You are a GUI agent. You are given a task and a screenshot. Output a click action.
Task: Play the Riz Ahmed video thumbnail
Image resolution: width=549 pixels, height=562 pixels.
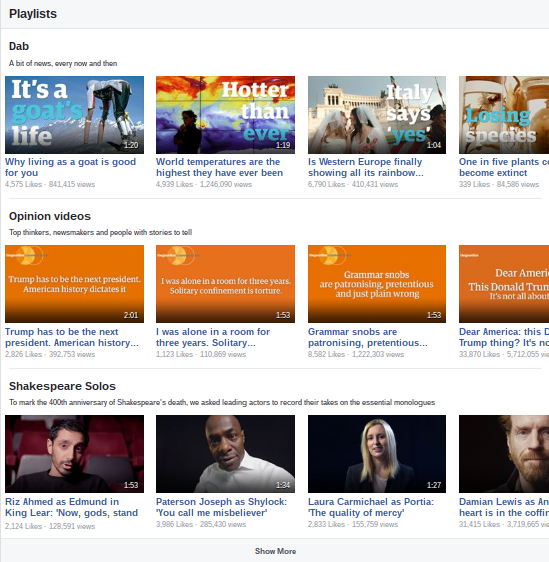coord(75,454)
